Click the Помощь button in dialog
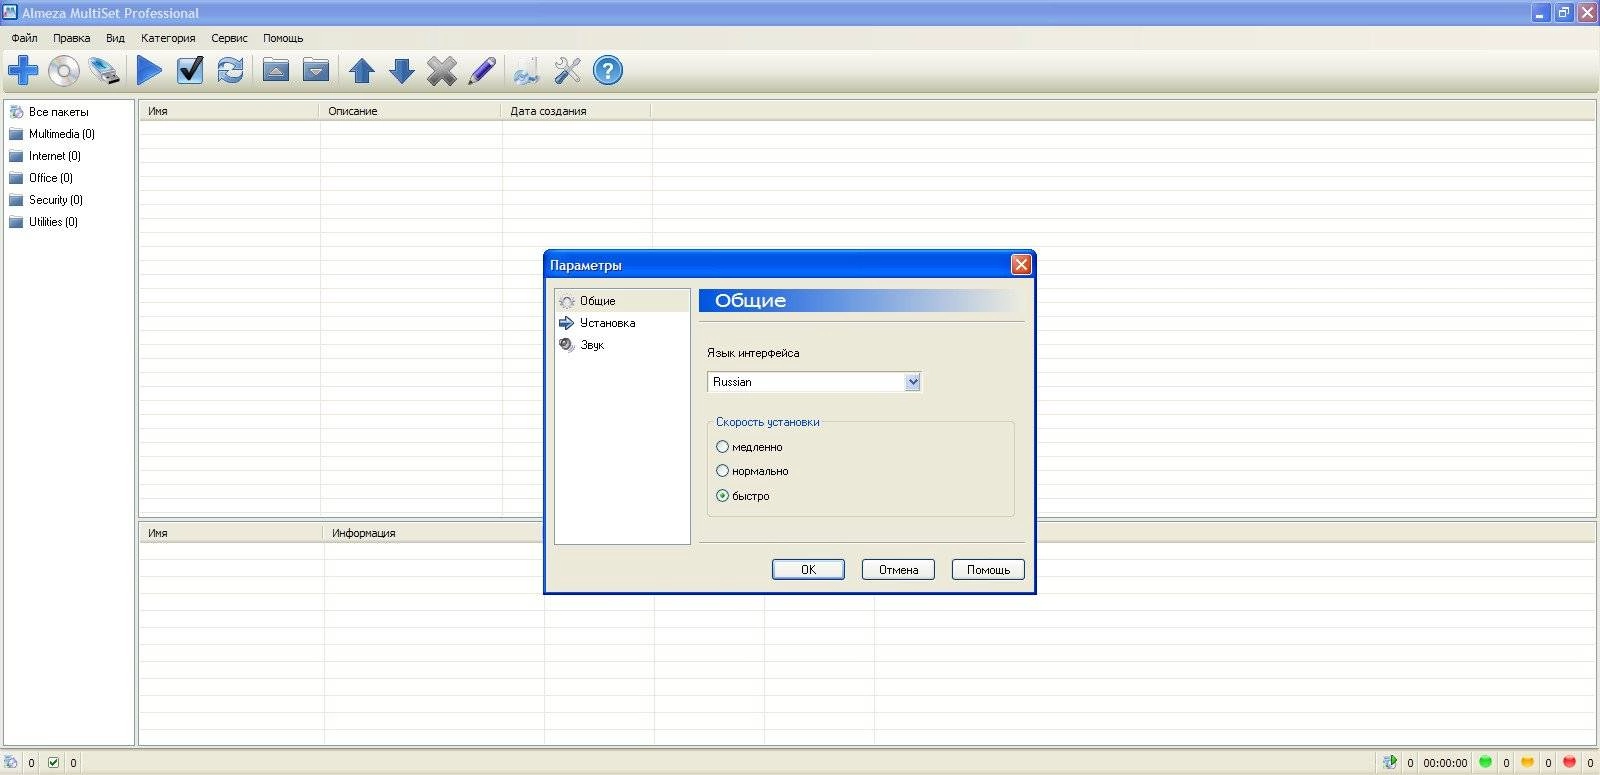Viewport: 1600px width, 775px height. pyautogui.click(x=988, y=569)
